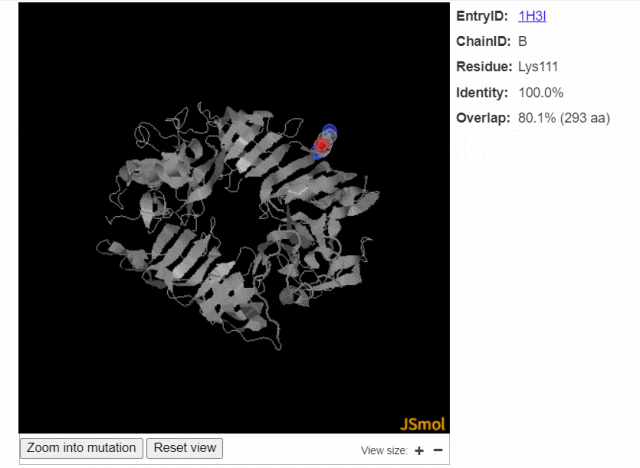Open the 1H3I entry link
640x468 pixels.
coord(532,16)
